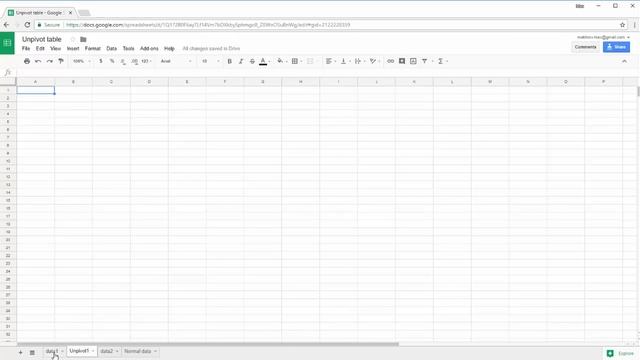Open the Add-ons menu
The width and height of the screenshot is (640, 360).
(149, 49)
